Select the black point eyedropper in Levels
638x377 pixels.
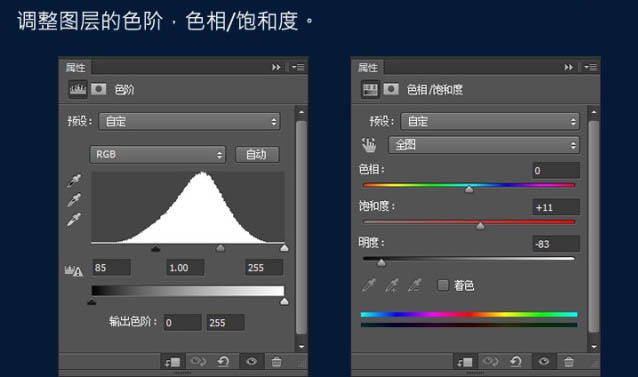(74, 181)
